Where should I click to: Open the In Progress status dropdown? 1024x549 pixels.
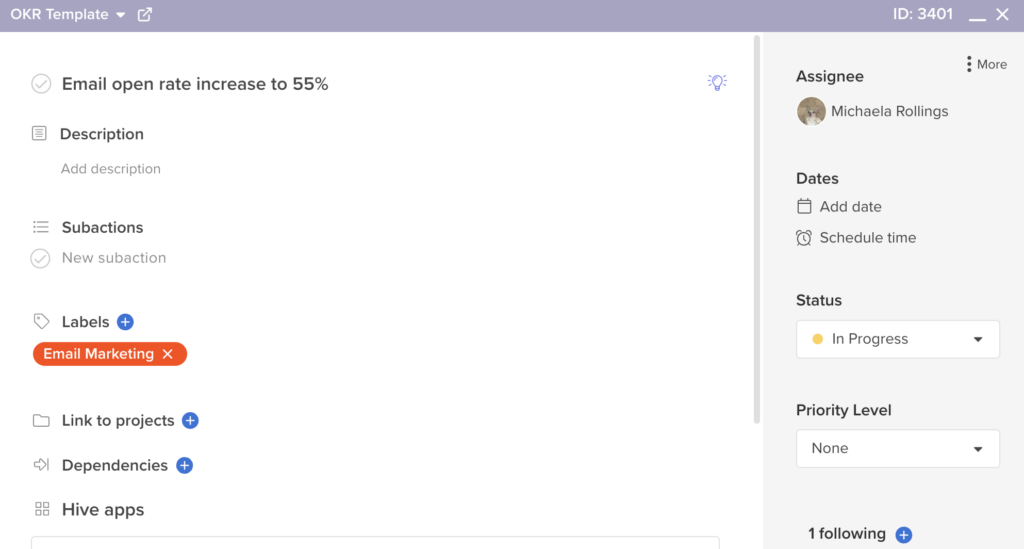pyautogui.click(x=897, y=339)
